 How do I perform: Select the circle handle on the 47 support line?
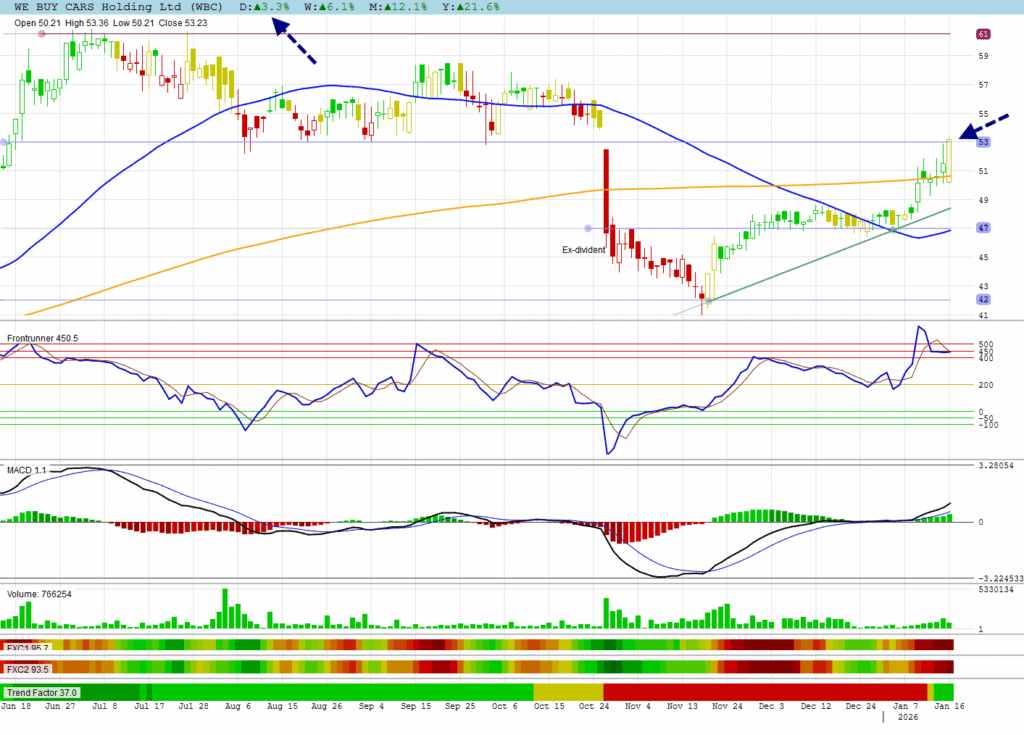[588, 229]
